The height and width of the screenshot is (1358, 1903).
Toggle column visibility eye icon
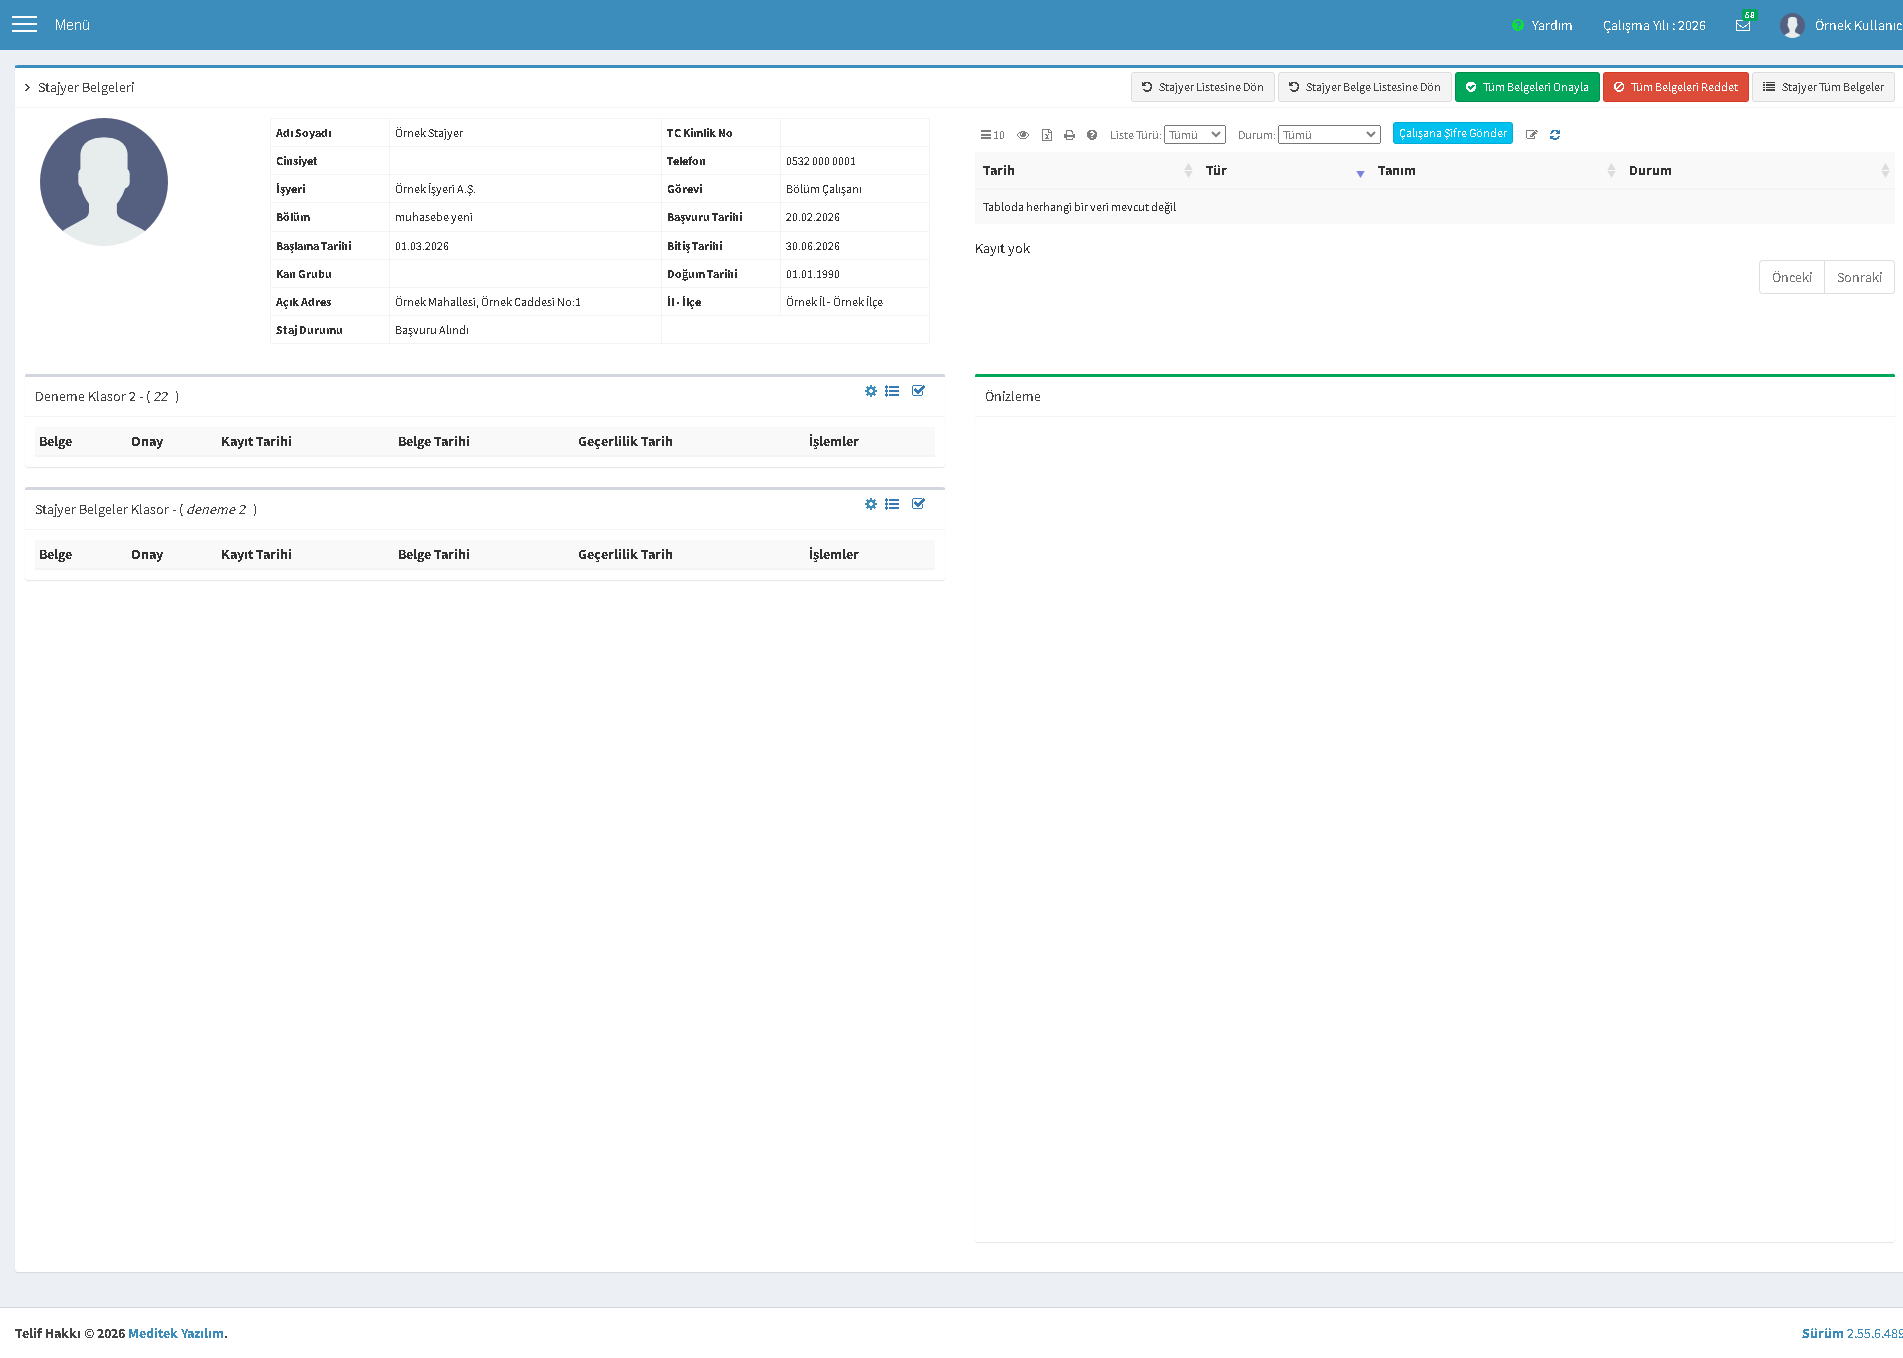(x=1023, y=135)
